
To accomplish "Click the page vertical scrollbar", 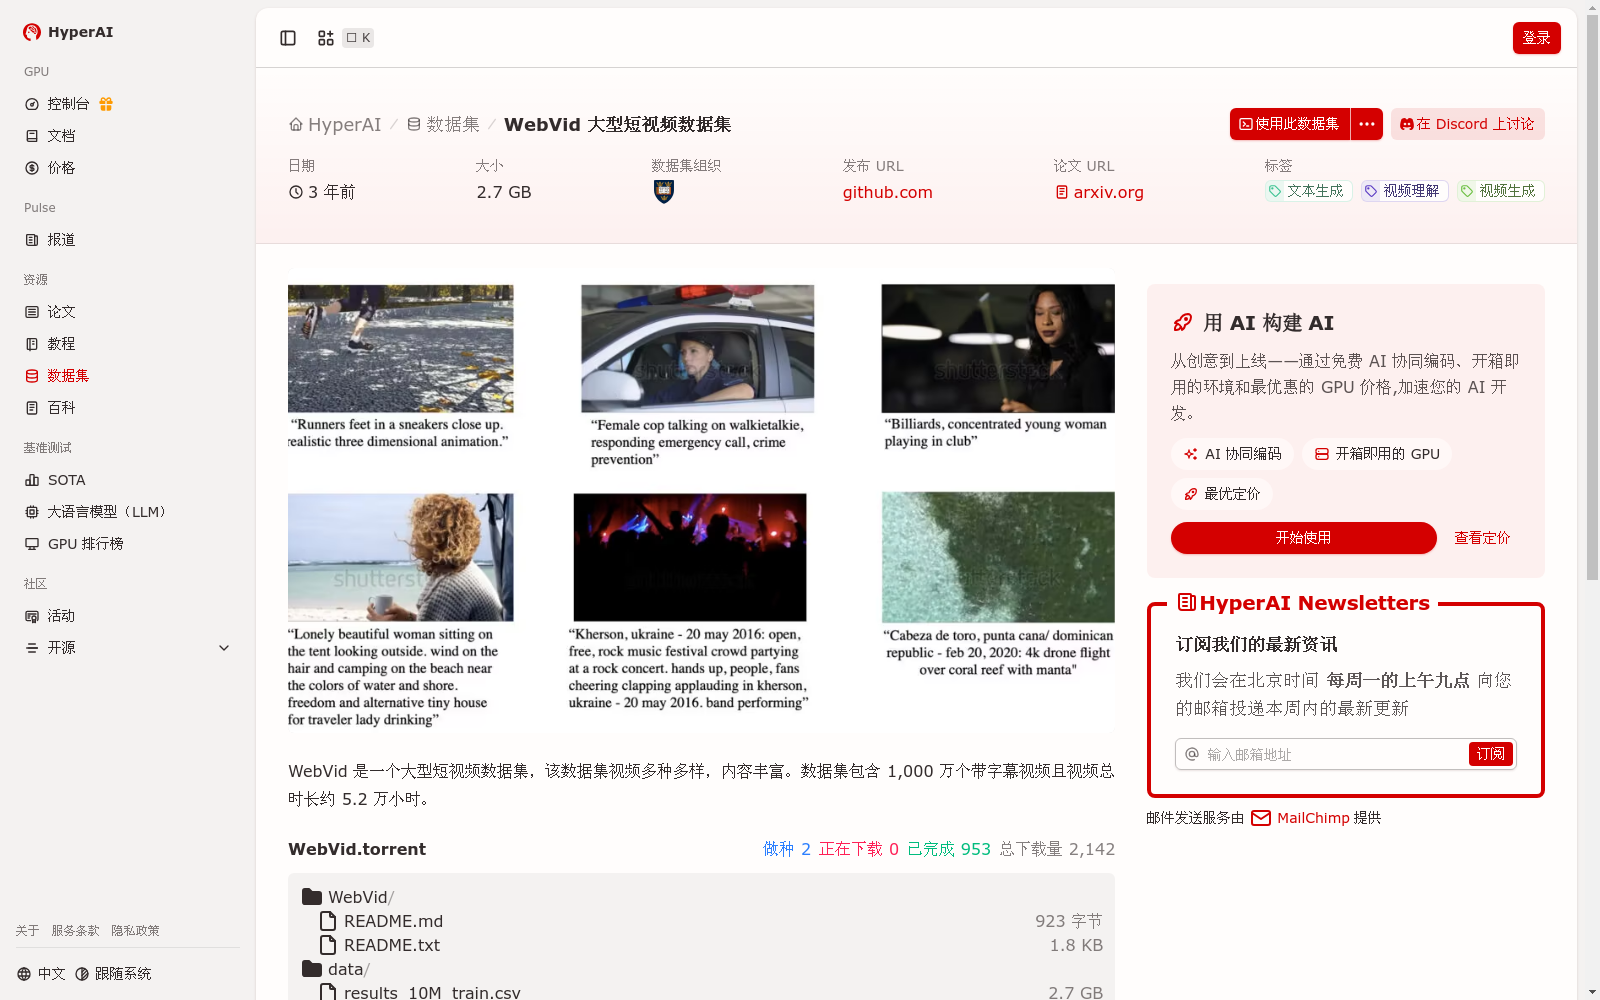I will (x=1592, y=300).
